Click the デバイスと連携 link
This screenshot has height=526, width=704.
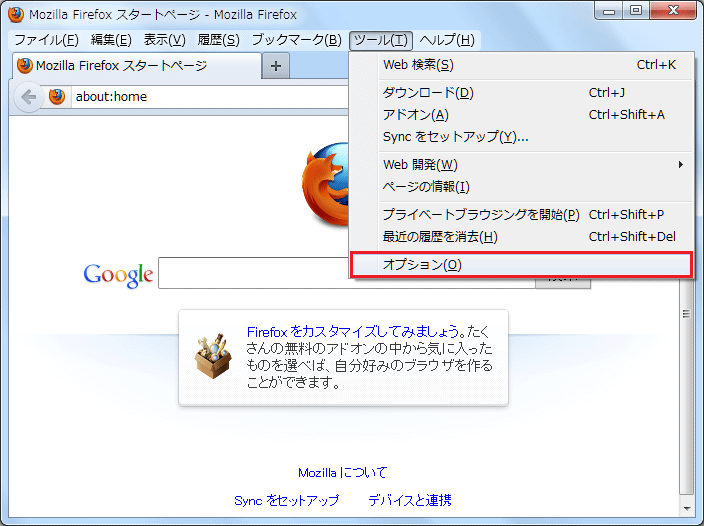[x=409, y=500]
